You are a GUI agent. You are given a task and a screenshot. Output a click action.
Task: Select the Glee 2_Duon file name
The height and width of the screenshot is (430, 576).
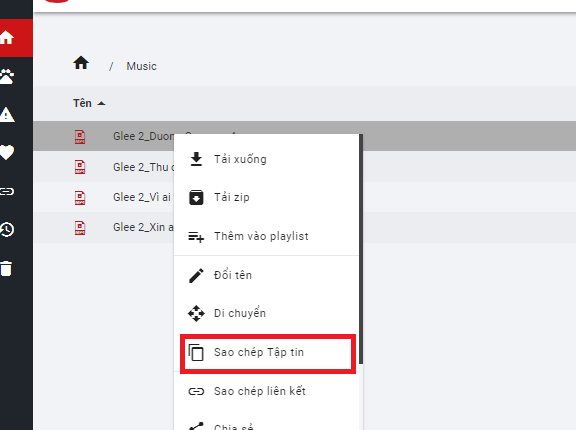pos(143,136)
